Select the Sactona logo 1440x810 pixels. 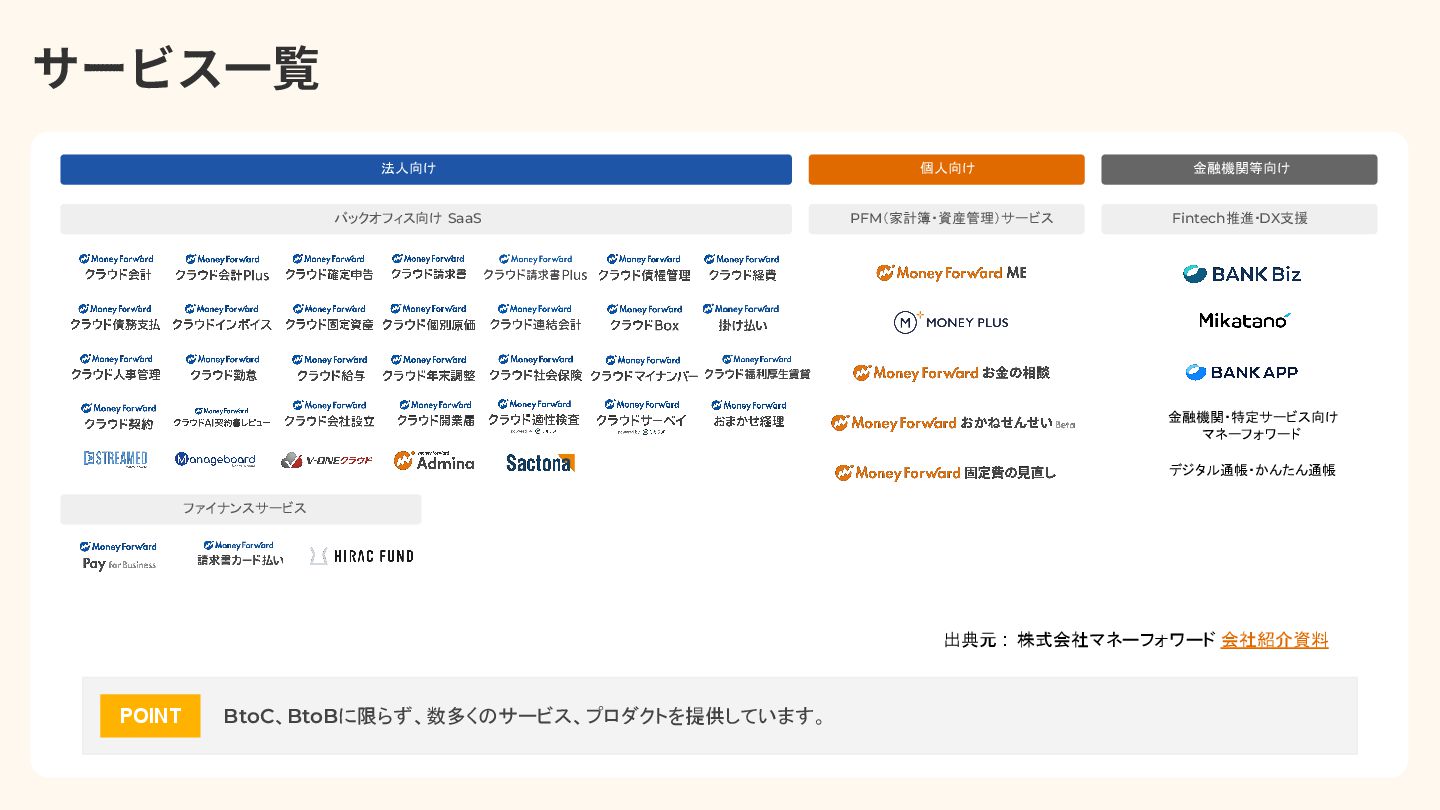coord(541,463)
